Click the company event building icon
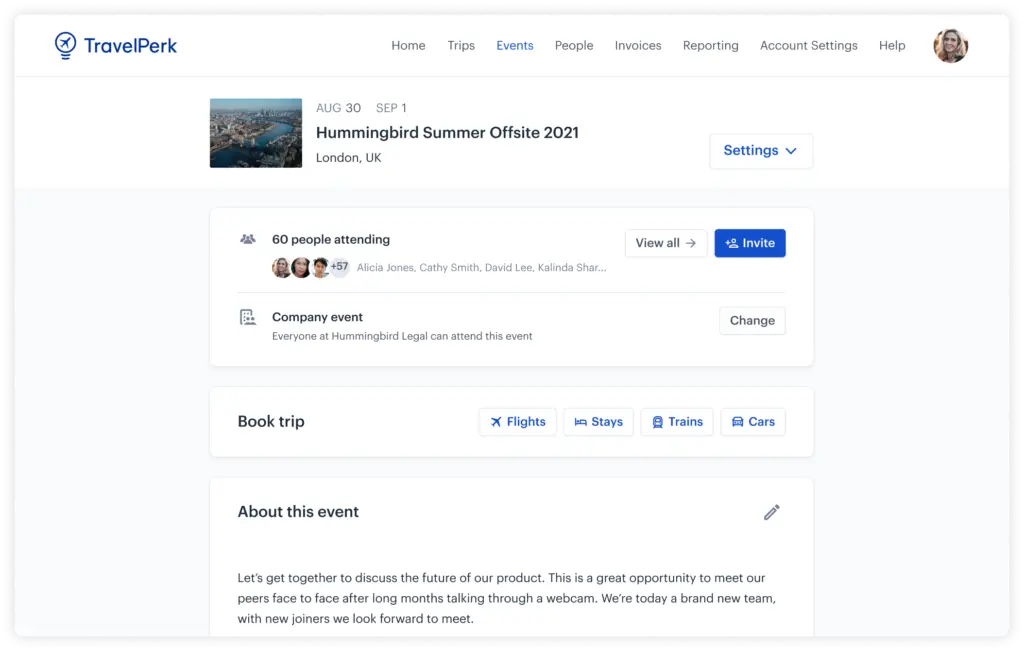The height and width of the screenshot is (651, 1024). click(248, 317)
